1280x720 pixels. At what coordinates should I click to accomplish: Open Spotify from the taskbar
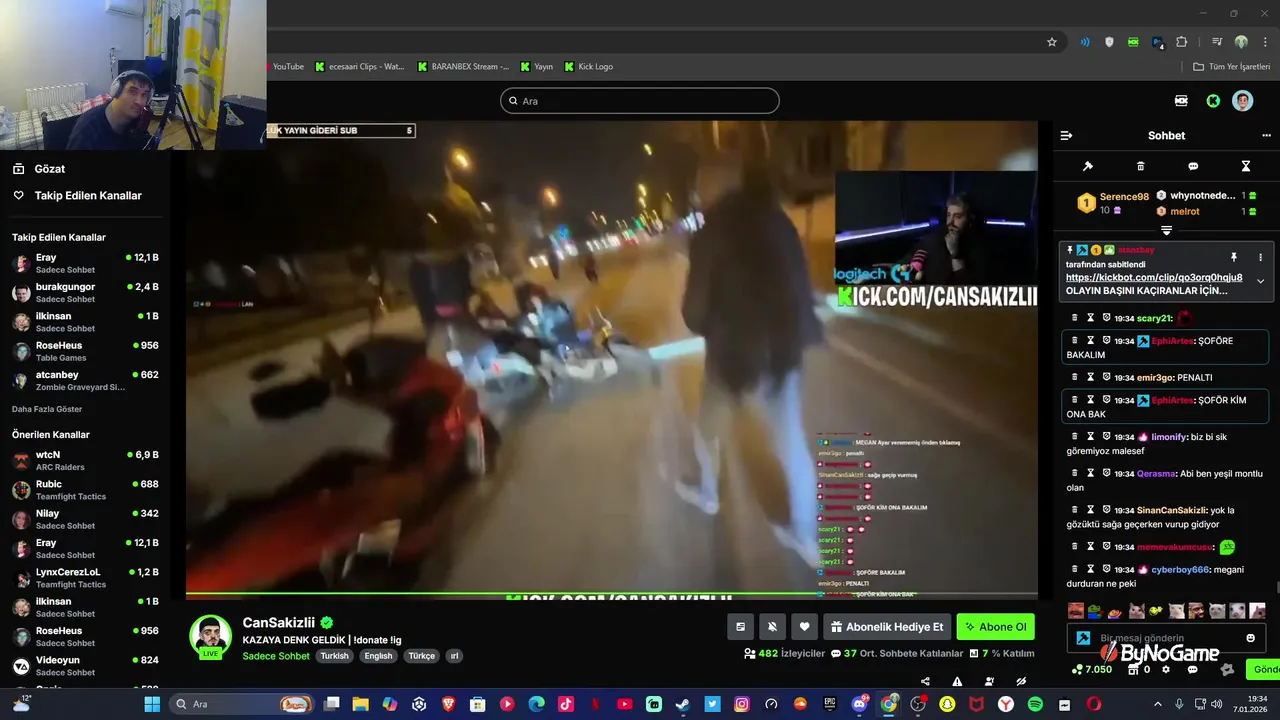click(x=1035, y=704)
